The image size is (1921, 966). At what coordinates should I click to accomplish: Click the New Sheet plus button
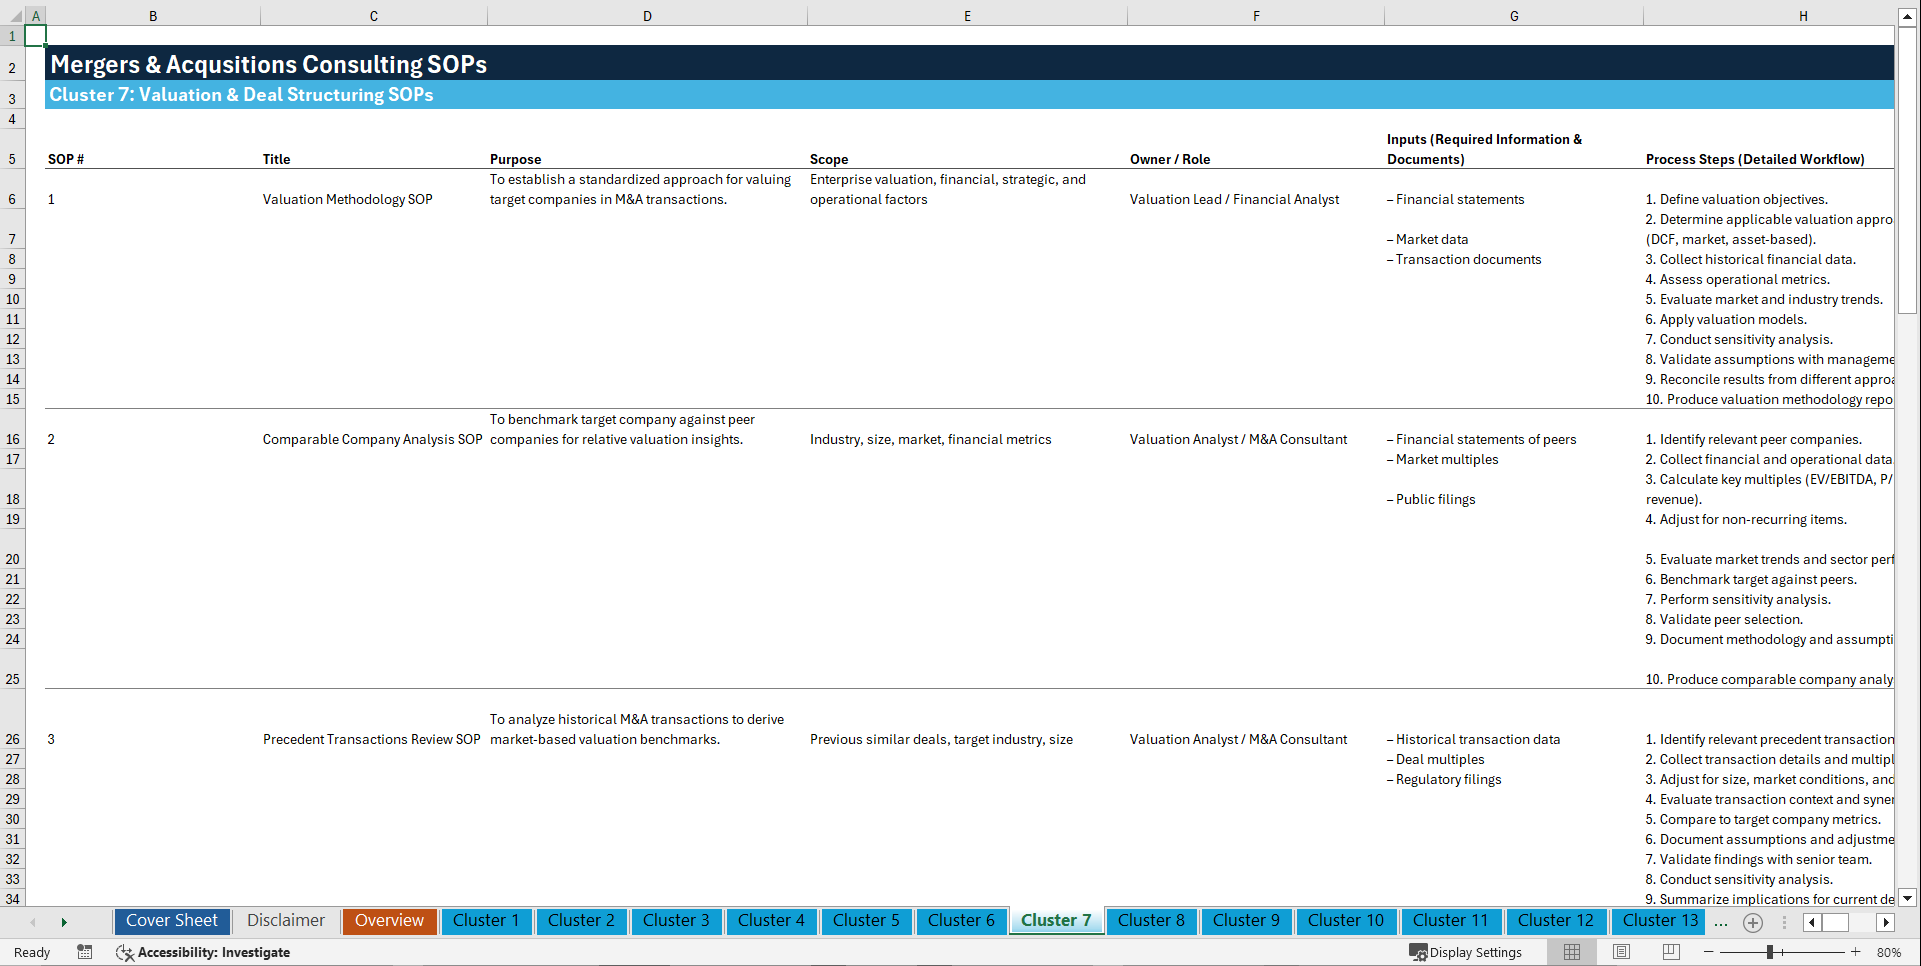click(1752, 922)
